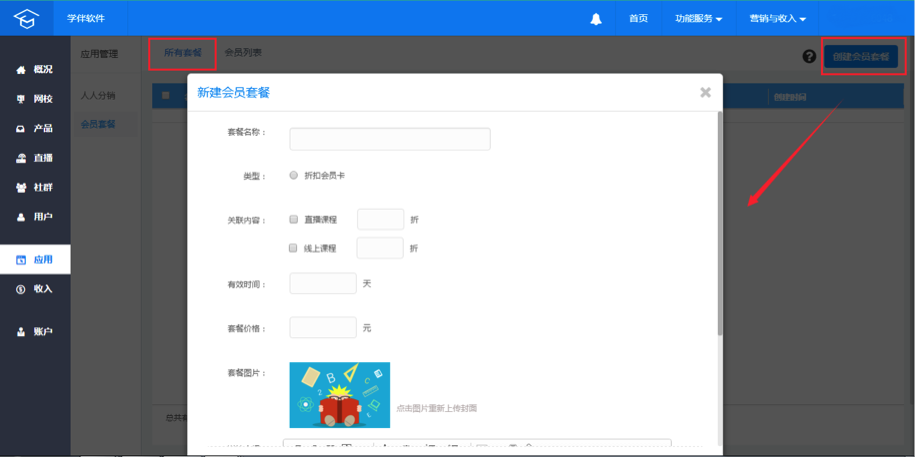Open 直播 in the sidebar
The image size is (915, 458).
(35, 158)
